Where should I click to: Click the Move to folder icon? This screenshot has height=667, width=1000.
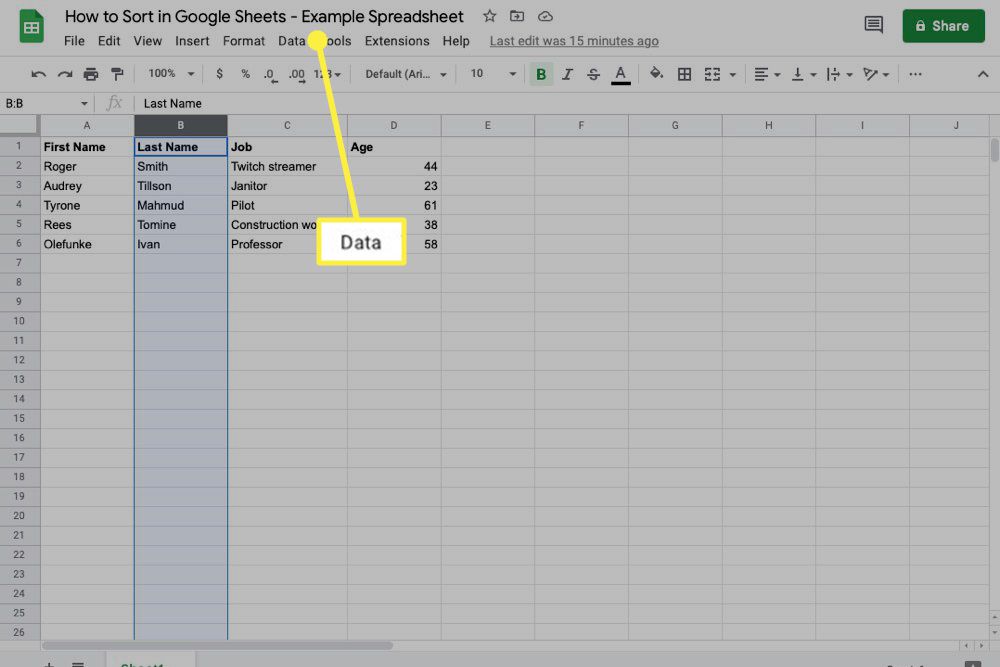(517, 17)
